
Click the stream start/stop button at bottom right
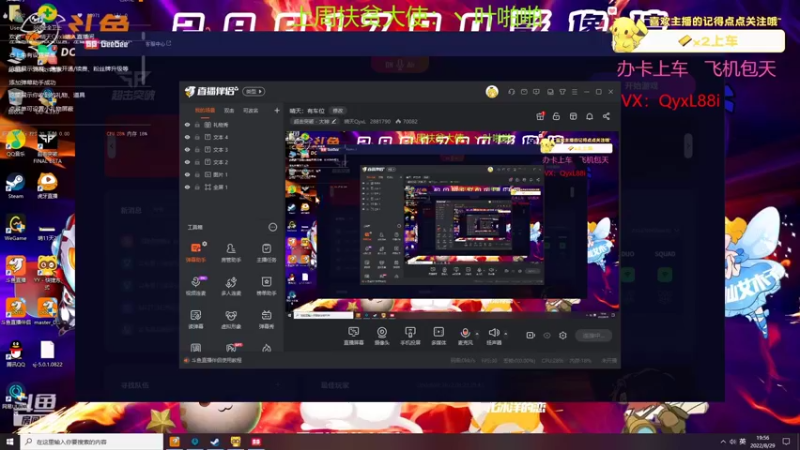594,335
